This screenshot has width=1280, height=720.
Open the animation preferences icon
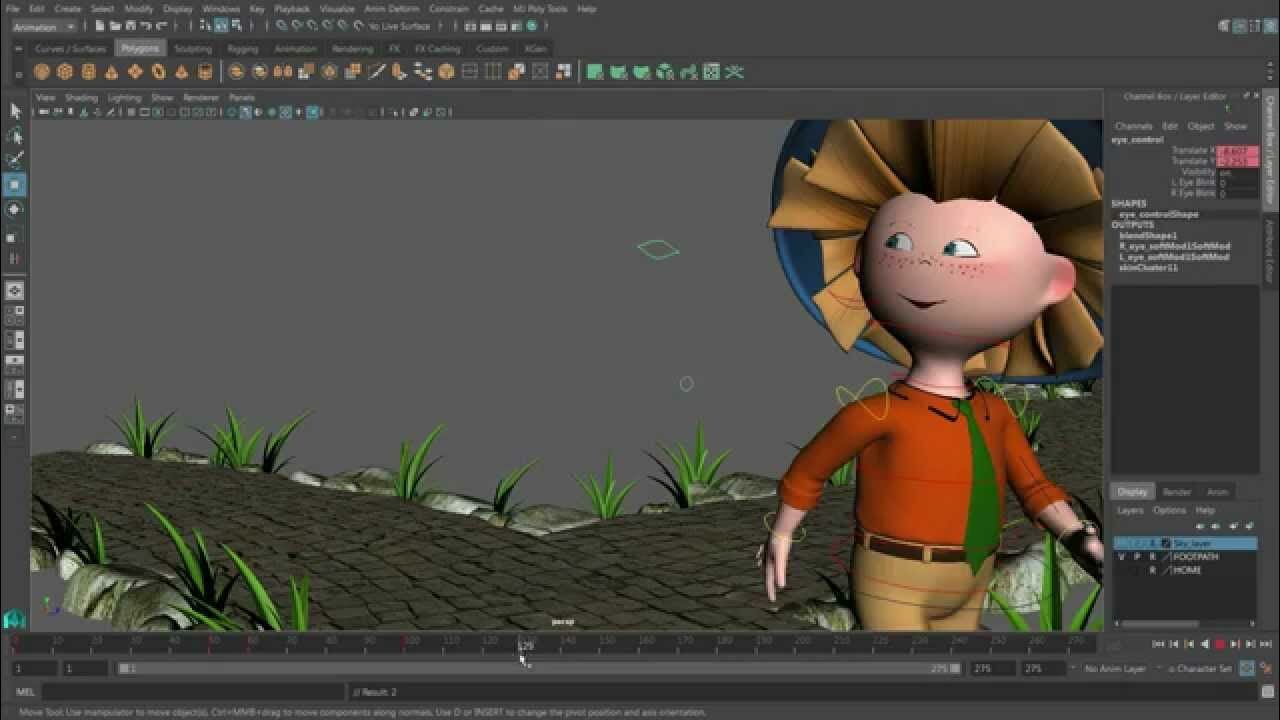(x=1267, y=669)
